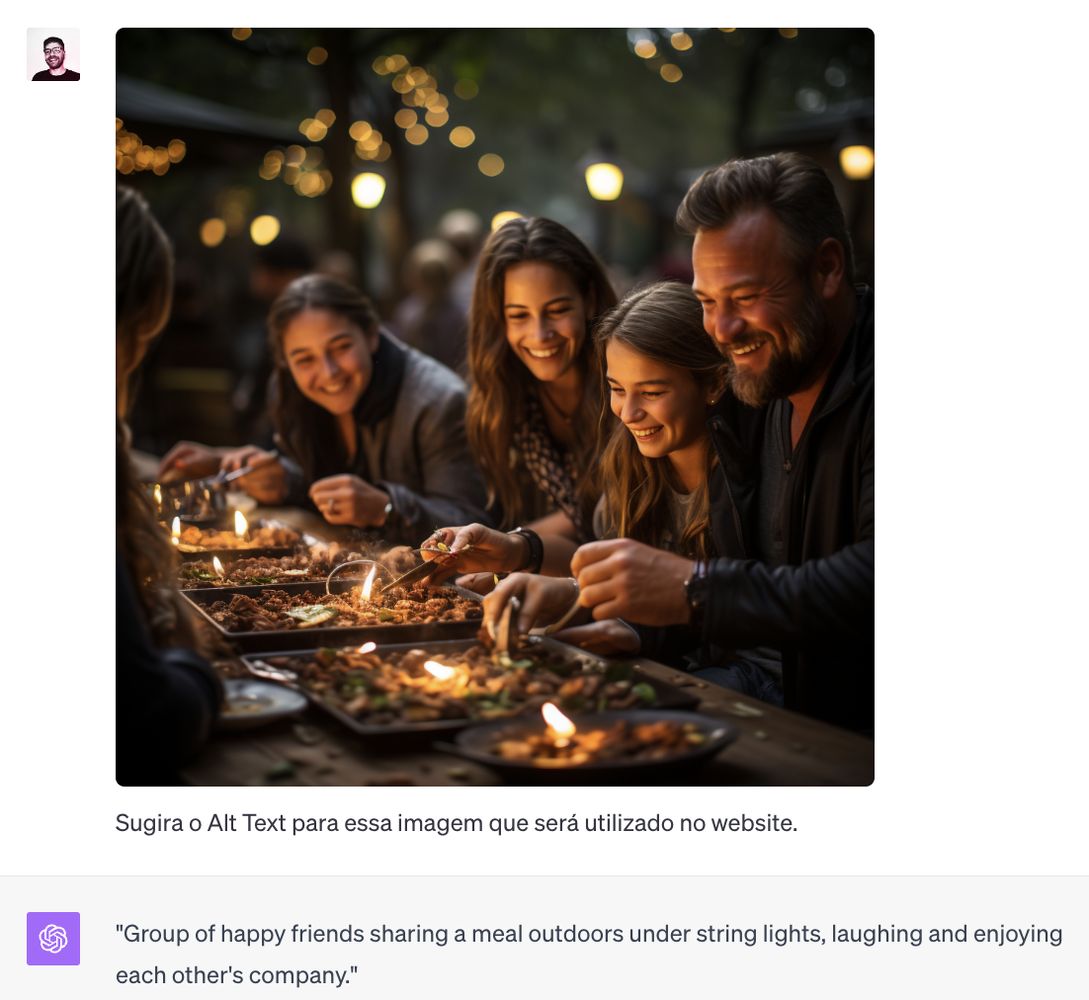The height and width of the screenshot is (1000, 1089).
Task: Click the user profile avatar
Action: 53,55
